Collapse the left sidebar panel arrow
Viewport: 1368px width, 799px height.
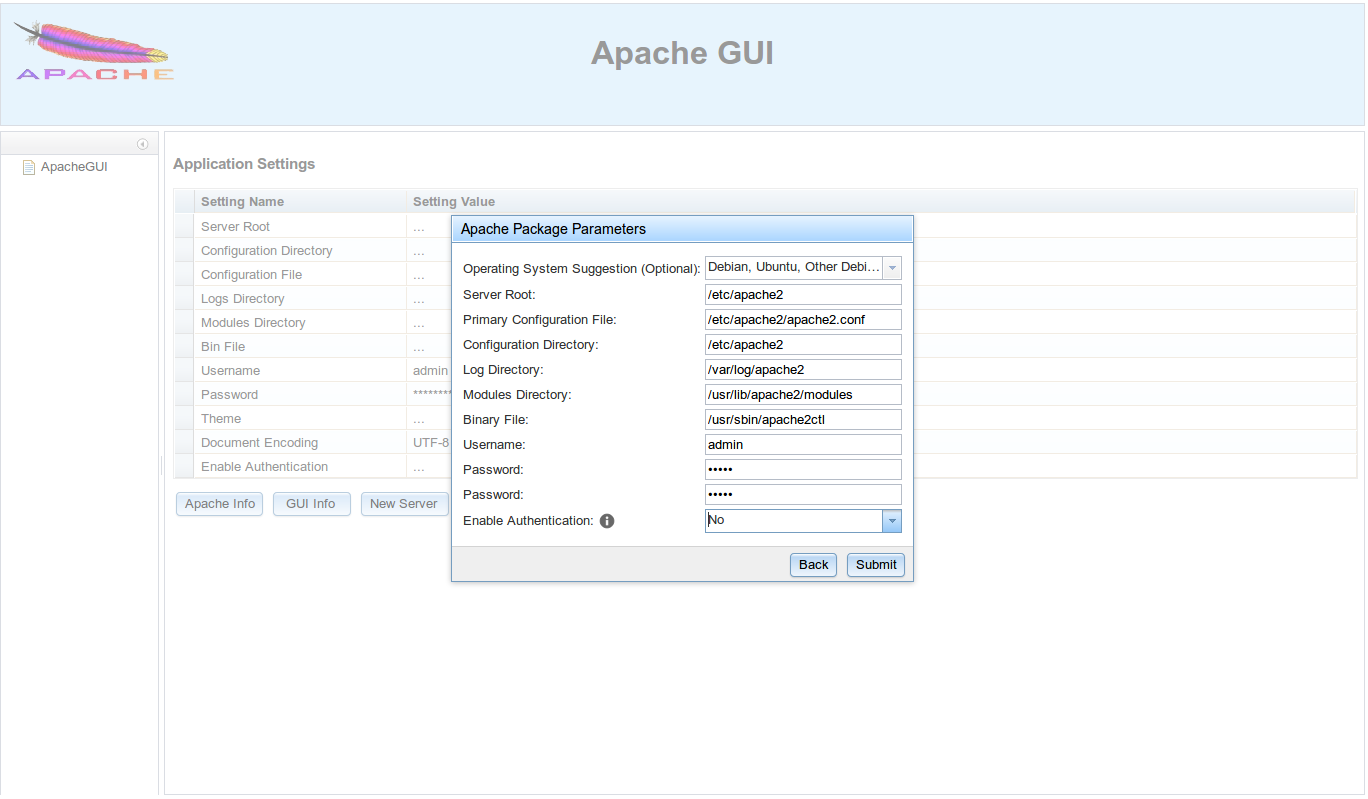tap(143, 144)
